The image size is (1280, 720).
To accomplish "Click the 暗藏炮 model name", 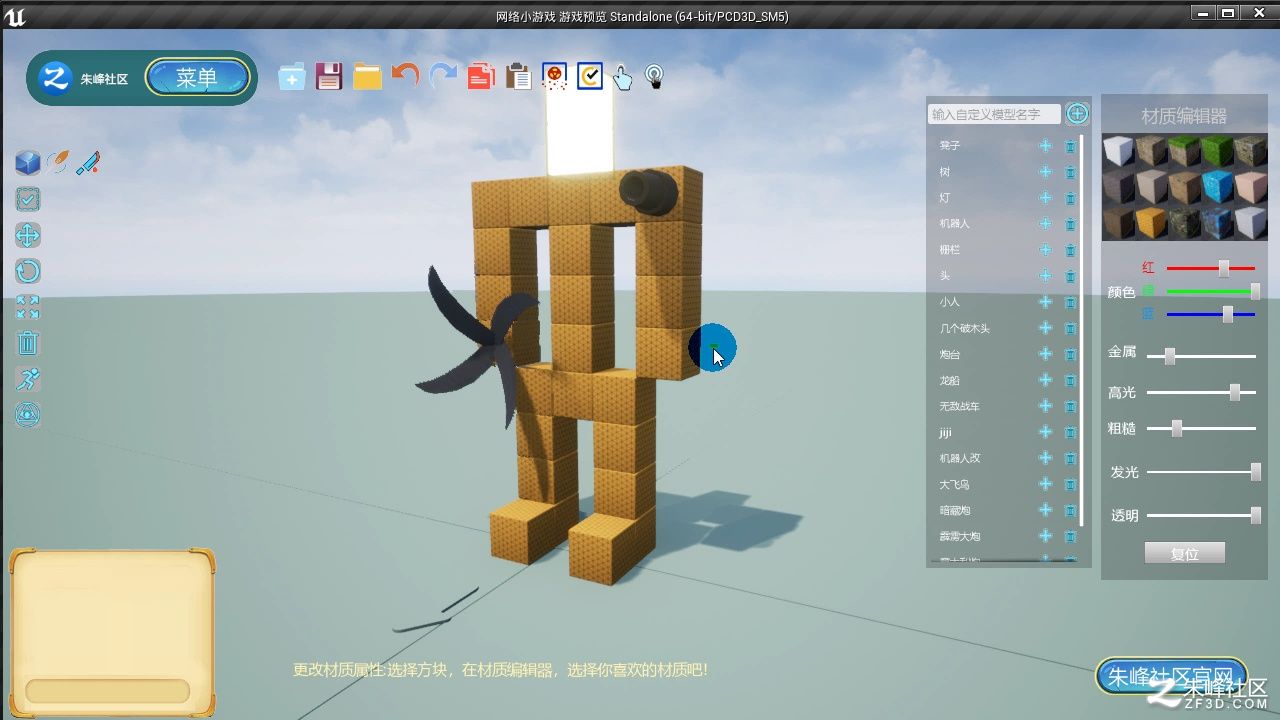I will pyautogui.click(x=954, y=510).
